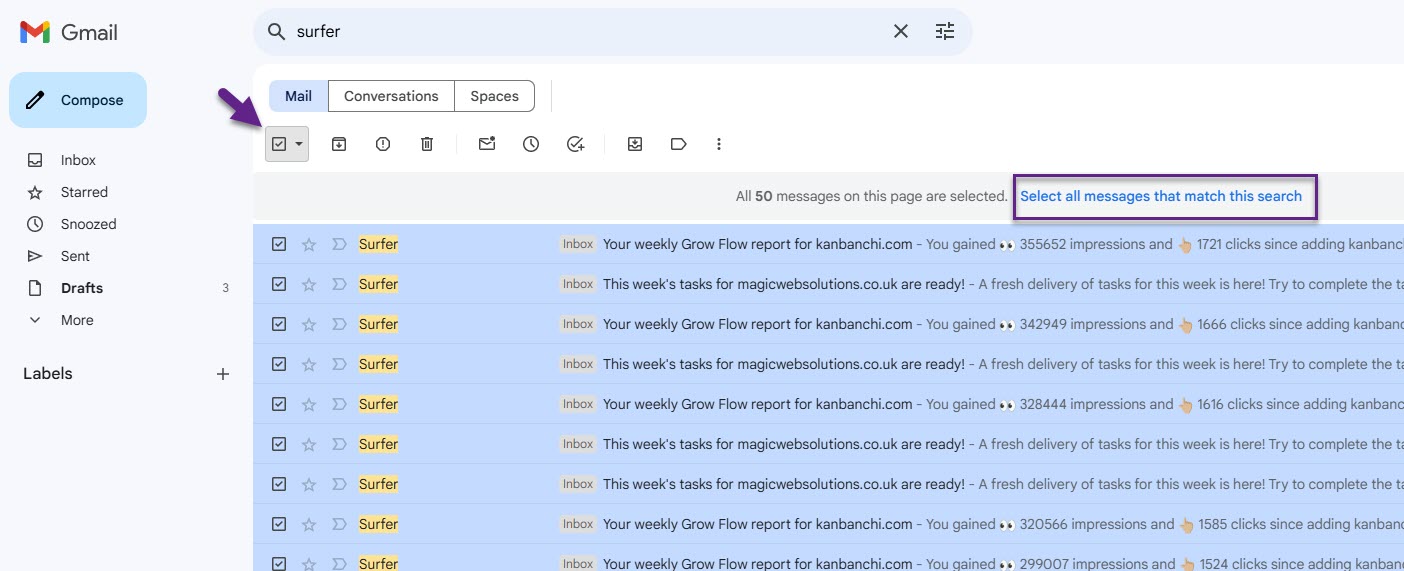Open the Starred folder
The height and width of the screenshot is (571, 1404).
tap(84, 192)
